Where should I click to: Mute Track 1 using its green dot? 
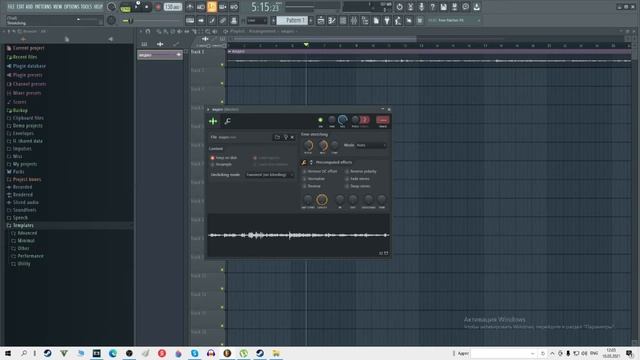222,64
